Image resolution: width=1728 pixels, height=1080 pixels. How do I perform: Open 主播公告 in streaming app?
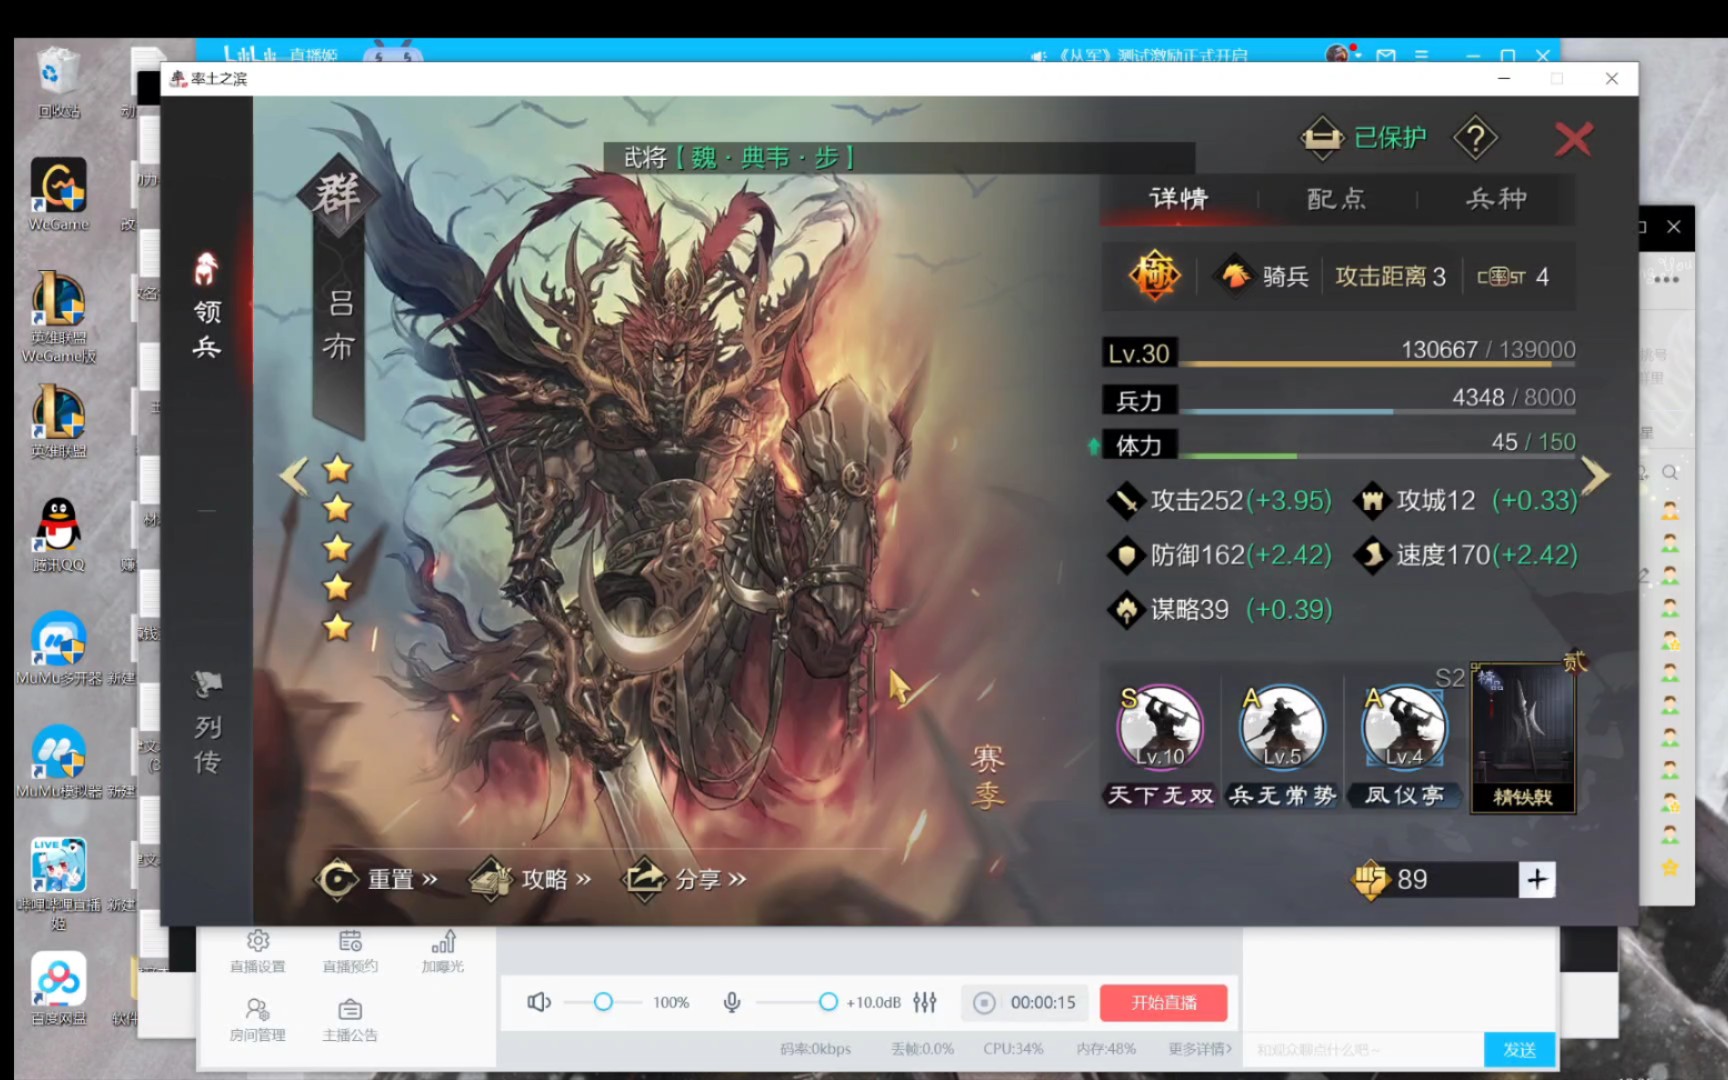(x=350, y=1020)
